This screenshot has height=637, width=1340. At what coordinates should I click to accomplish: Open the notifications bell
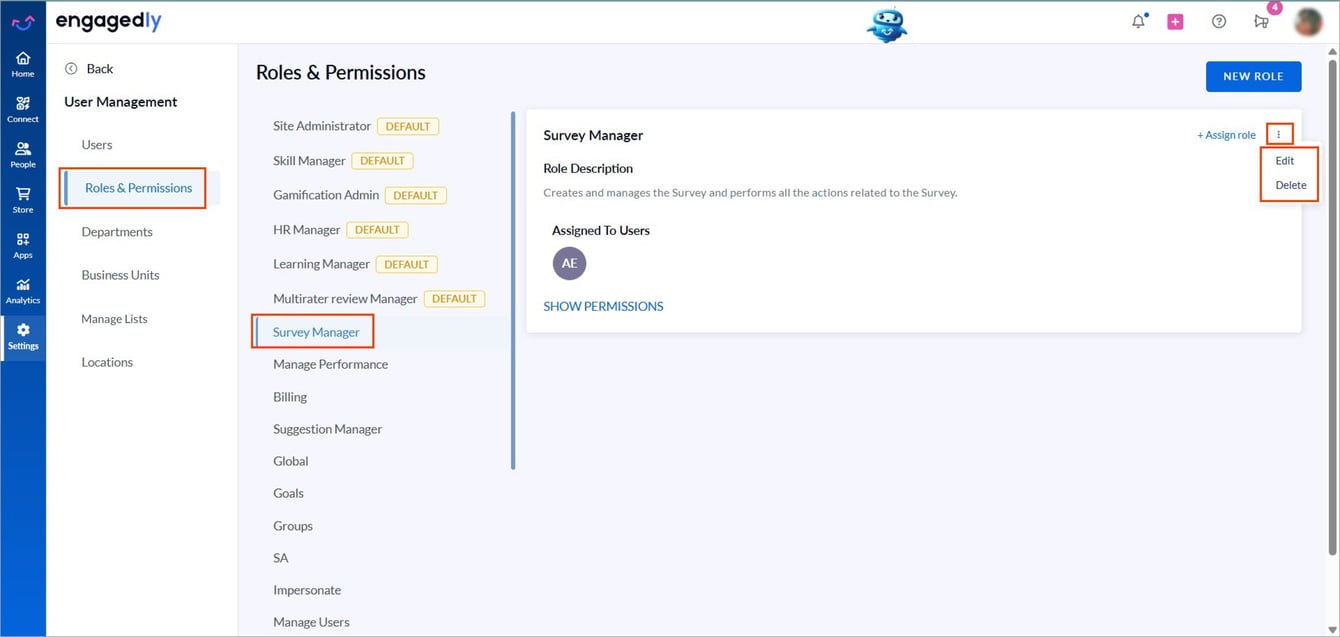point(1138,21)
